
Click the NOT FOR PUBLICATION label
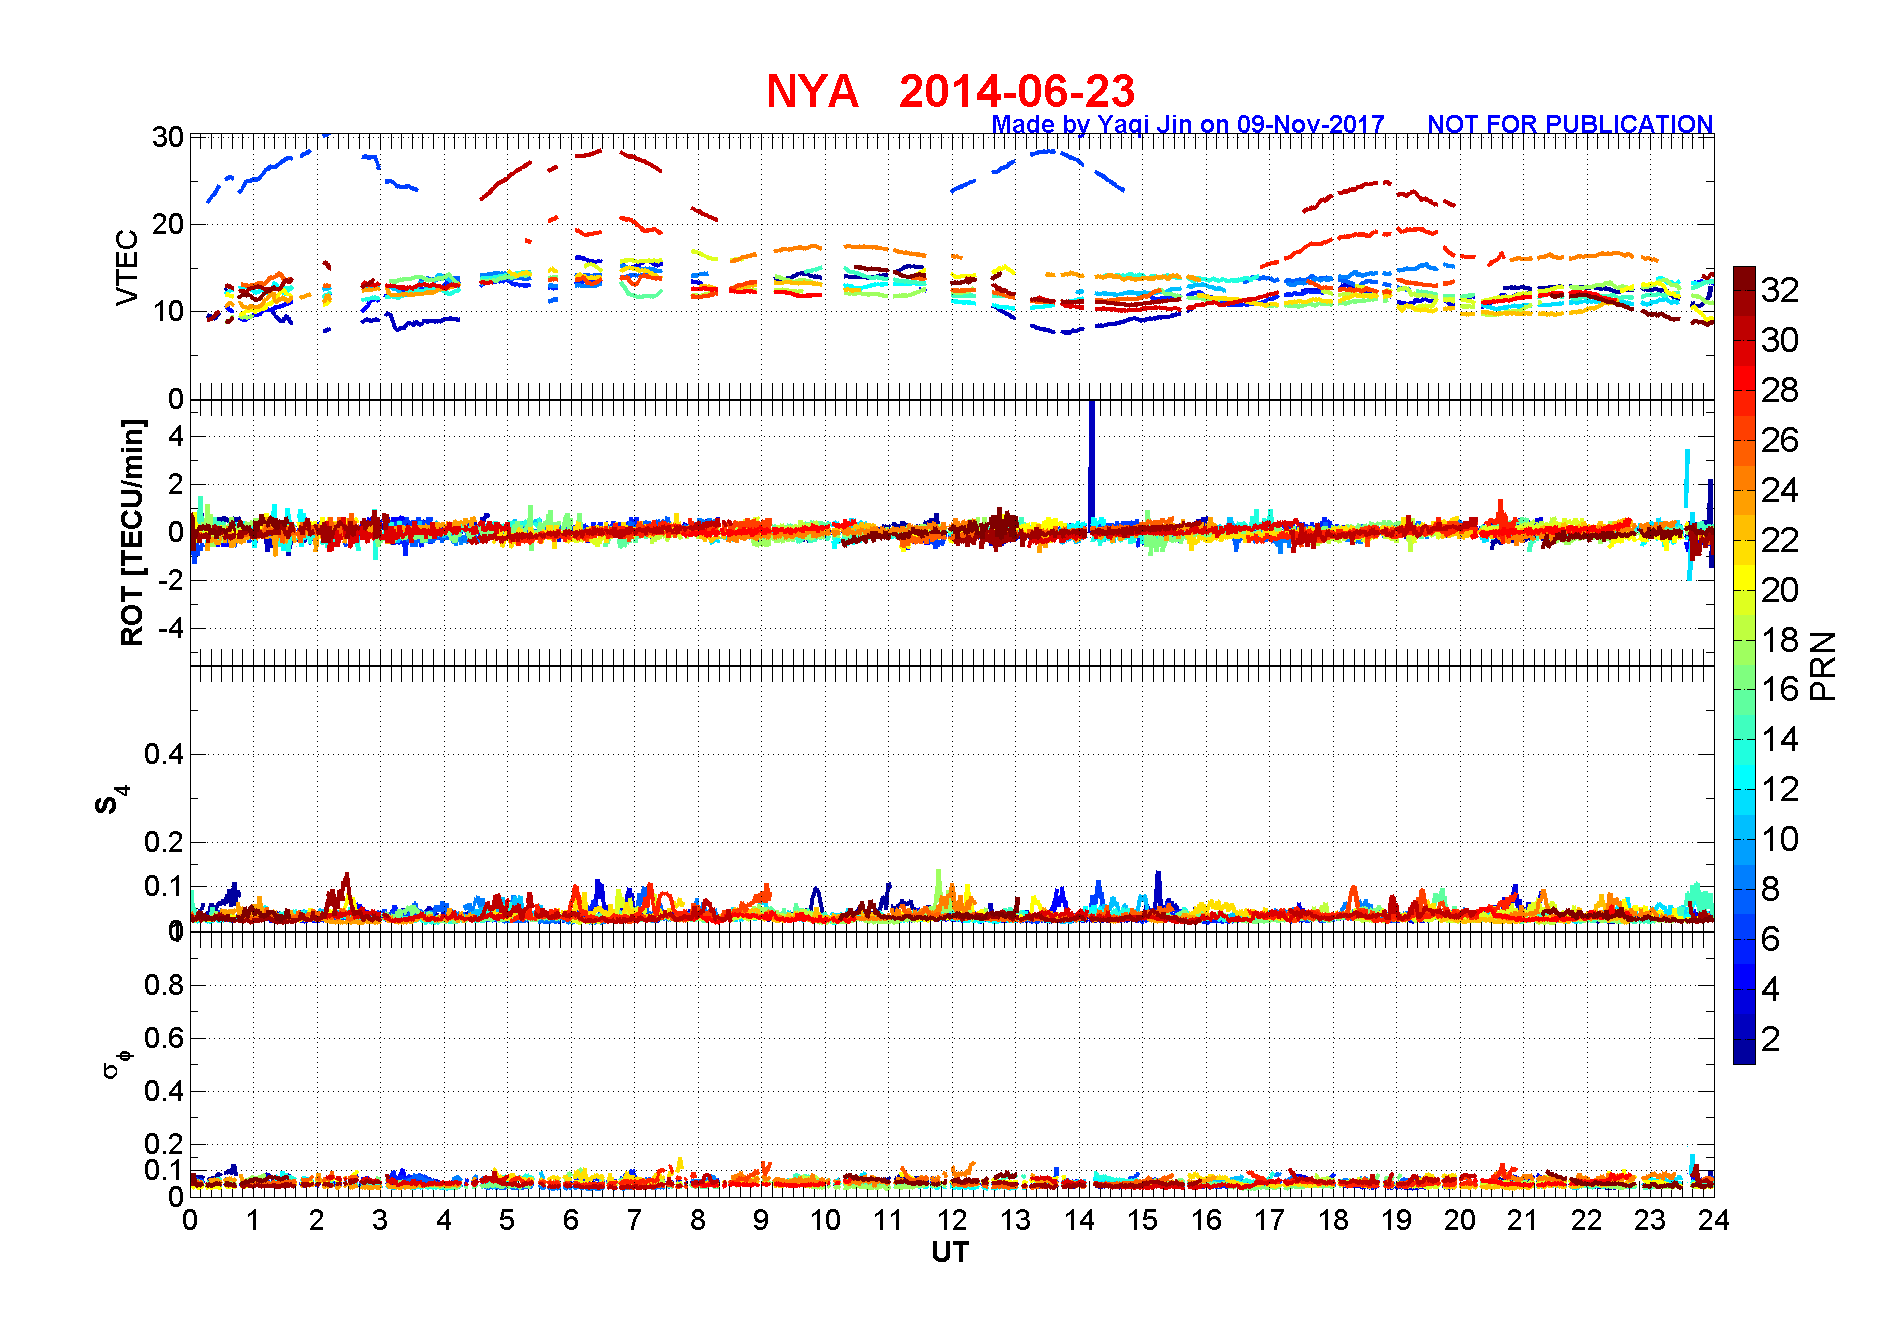[x=1570, y=125]
